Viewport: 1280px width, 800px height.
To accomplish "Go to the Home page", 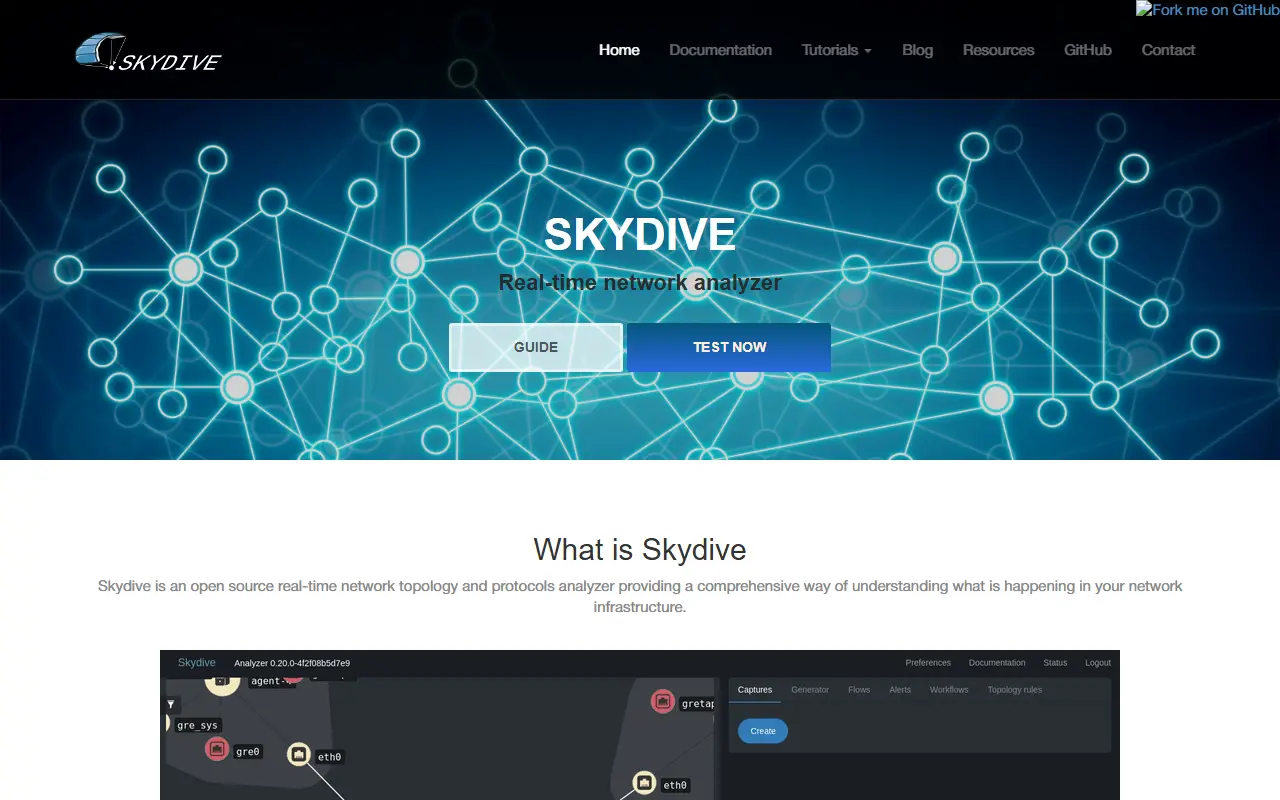I will click(619, 50).
